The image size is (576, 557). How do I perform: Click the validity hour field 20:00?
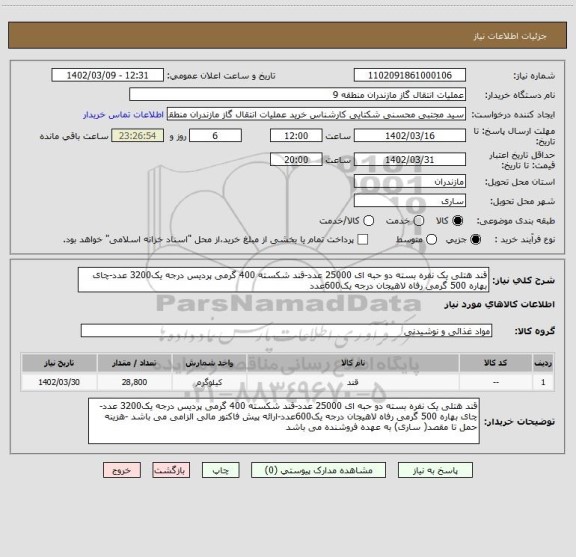tap(296, 159)
